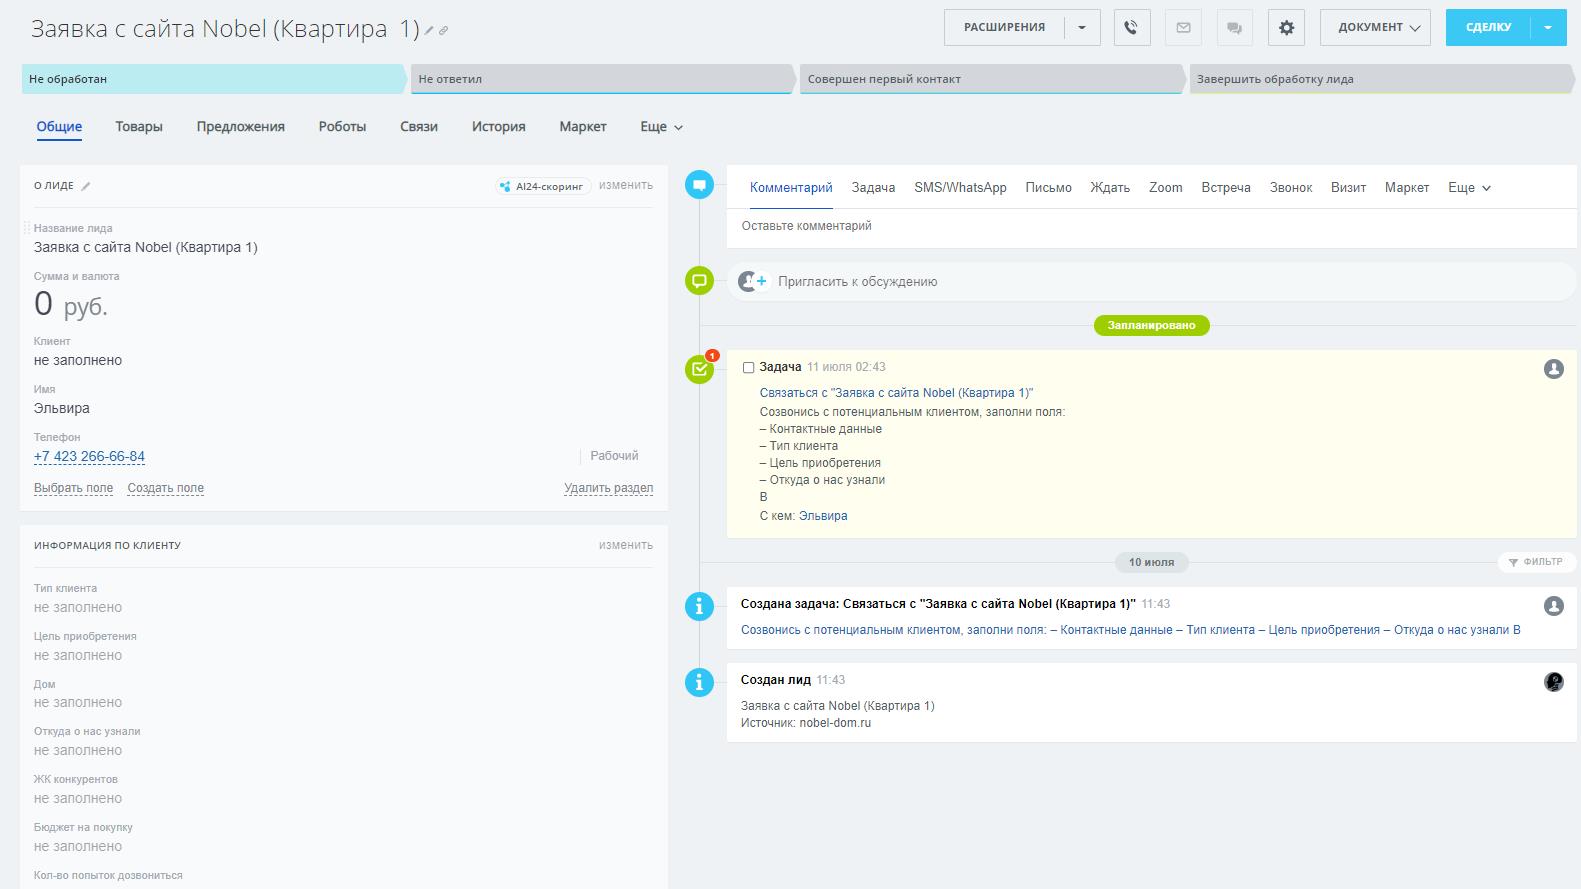The width and height of the screenshot is (1581, 889).
Task: Click the AI24-скоринг button
Action: point(543,186)
